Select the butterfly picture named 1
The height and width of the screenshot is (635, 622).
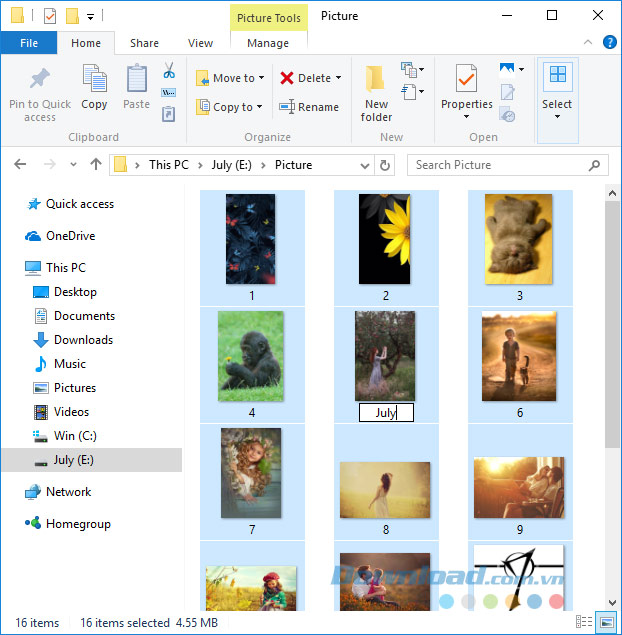point(251,239)
